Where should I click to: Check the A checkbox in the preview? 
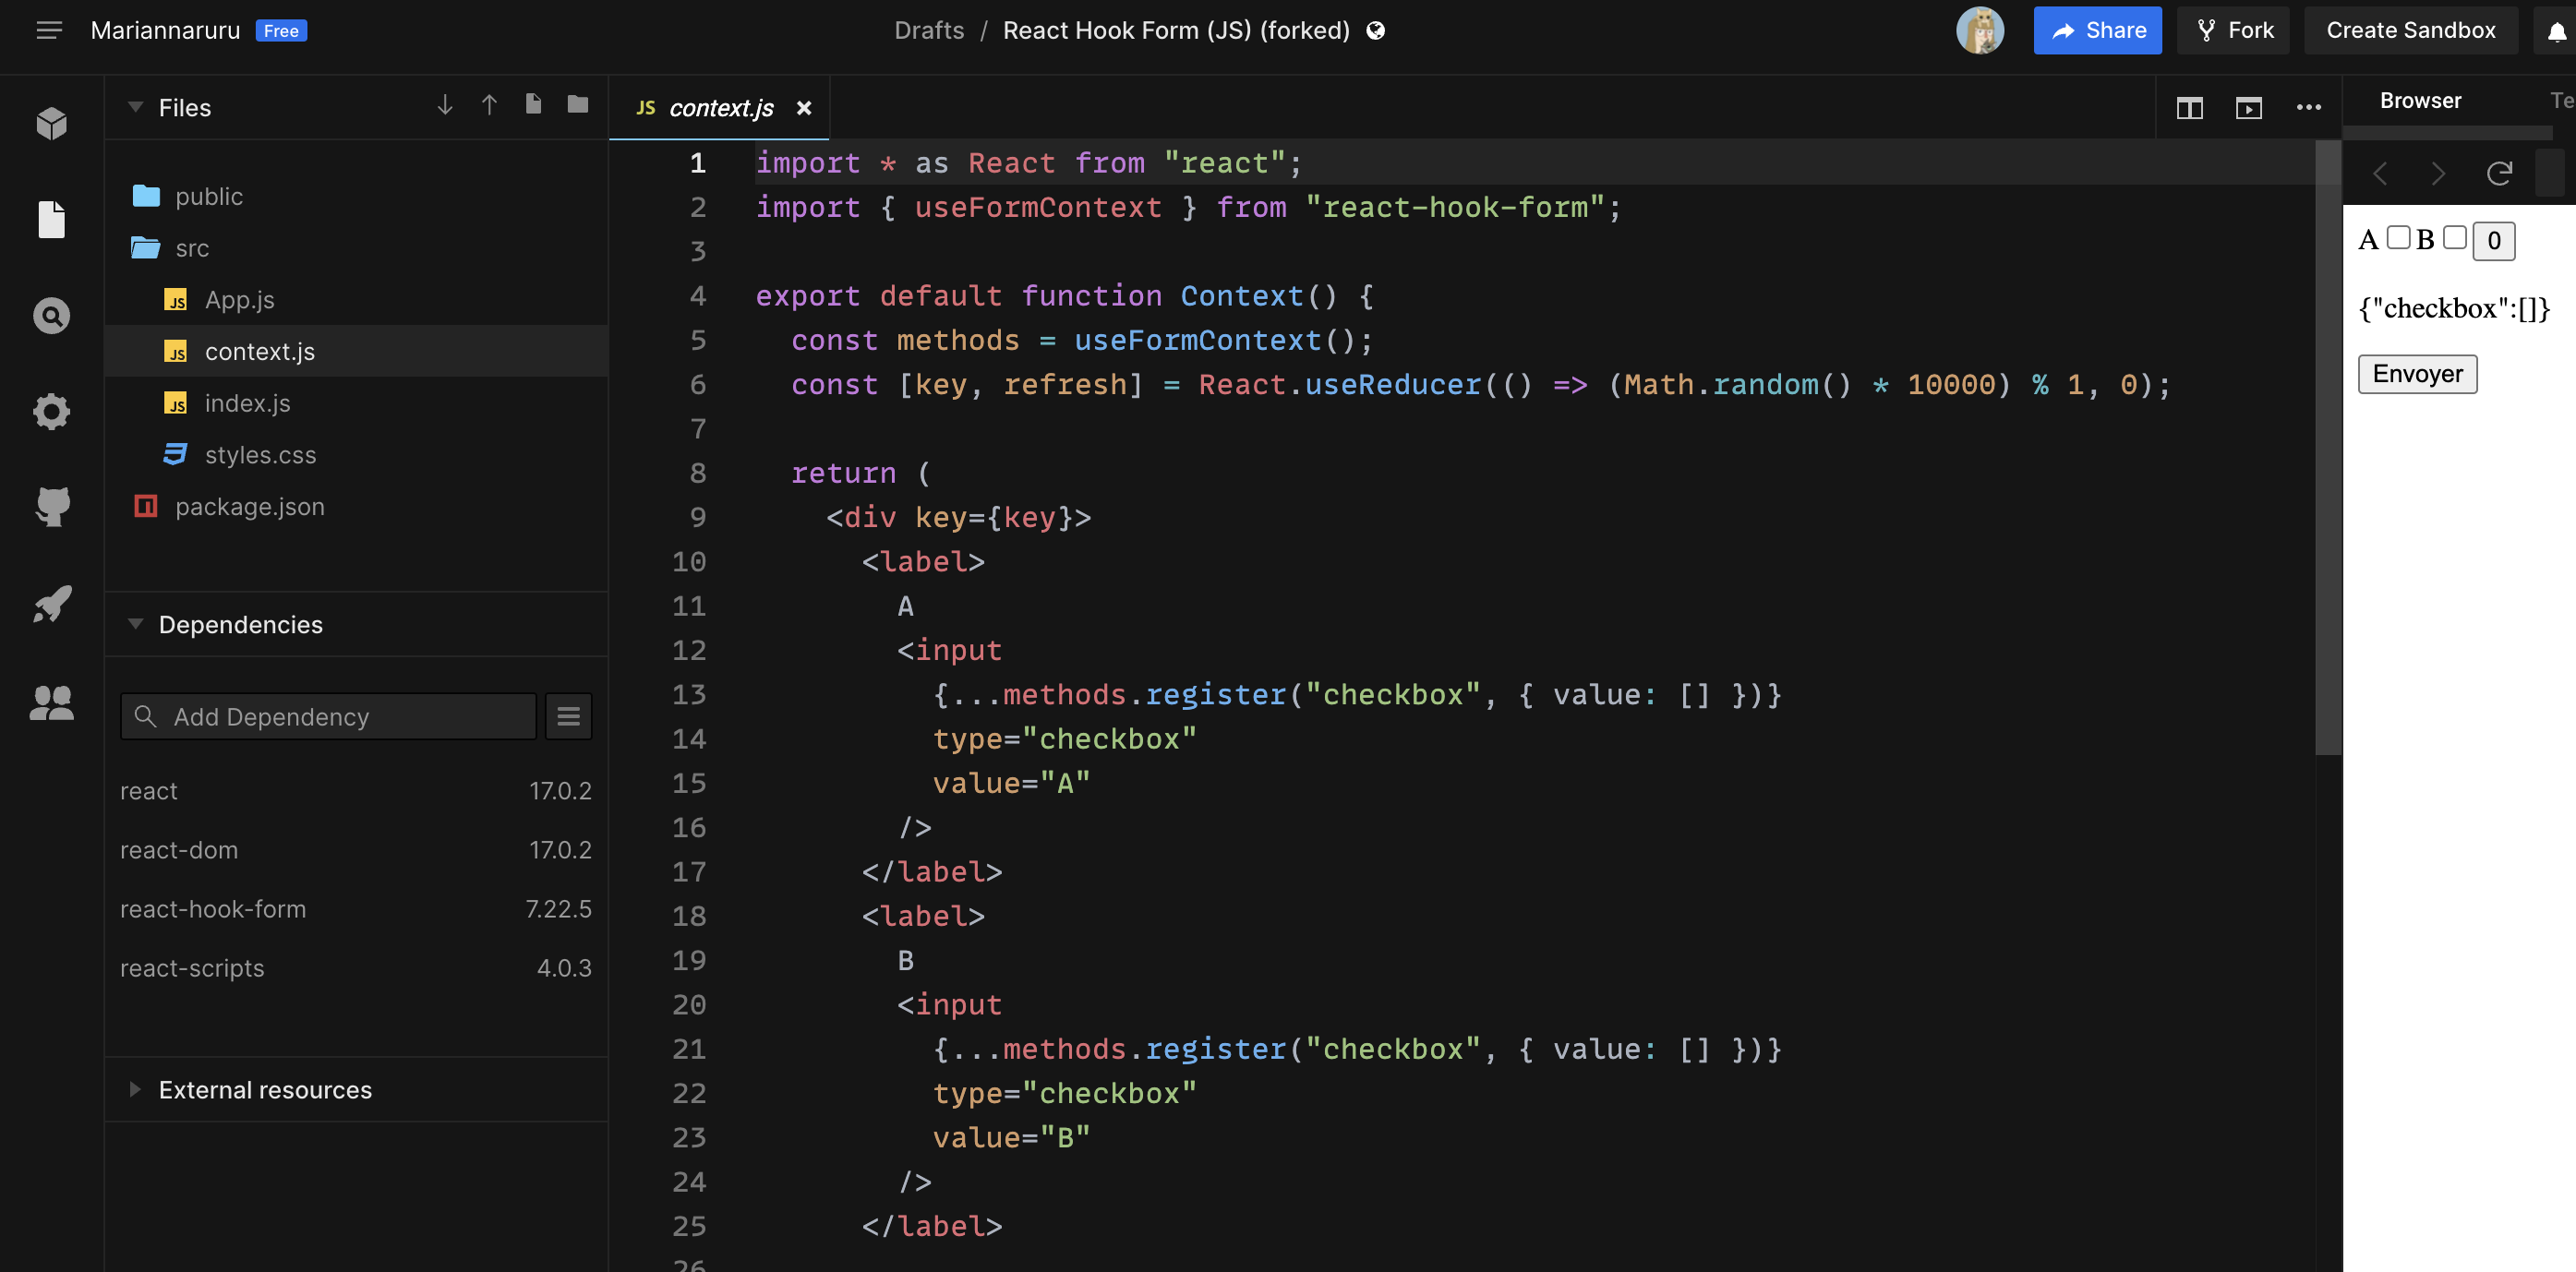pyautogui.click(x=2397, y=237)
